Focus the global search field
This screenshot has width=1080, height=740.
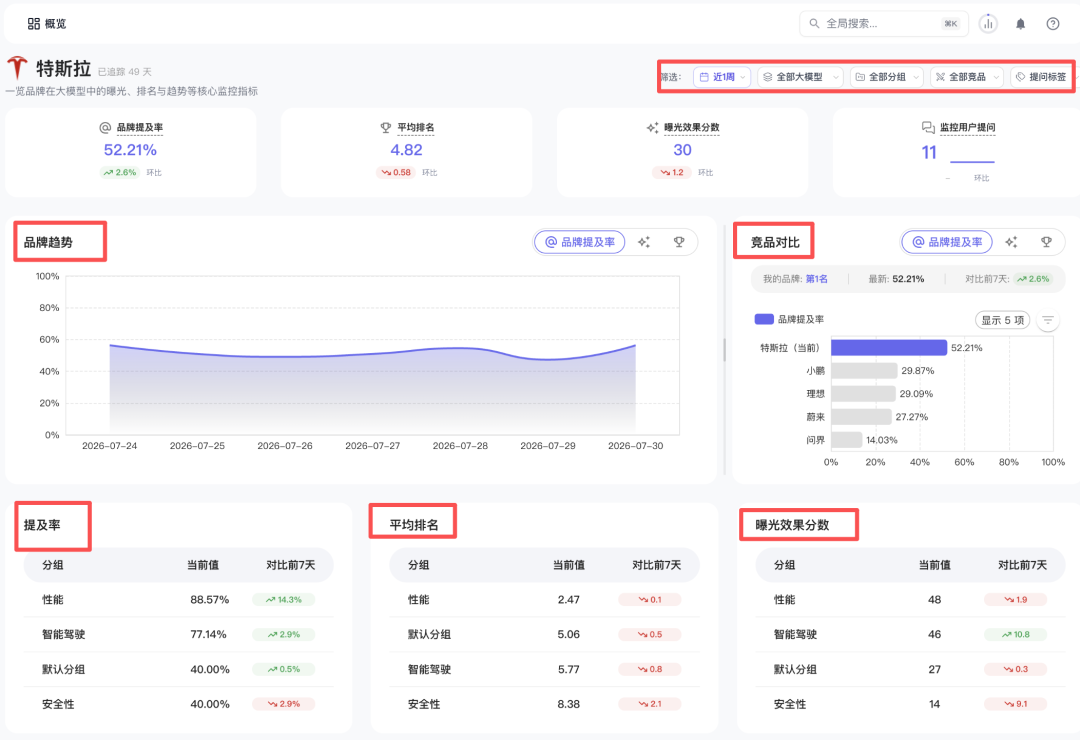884,23
